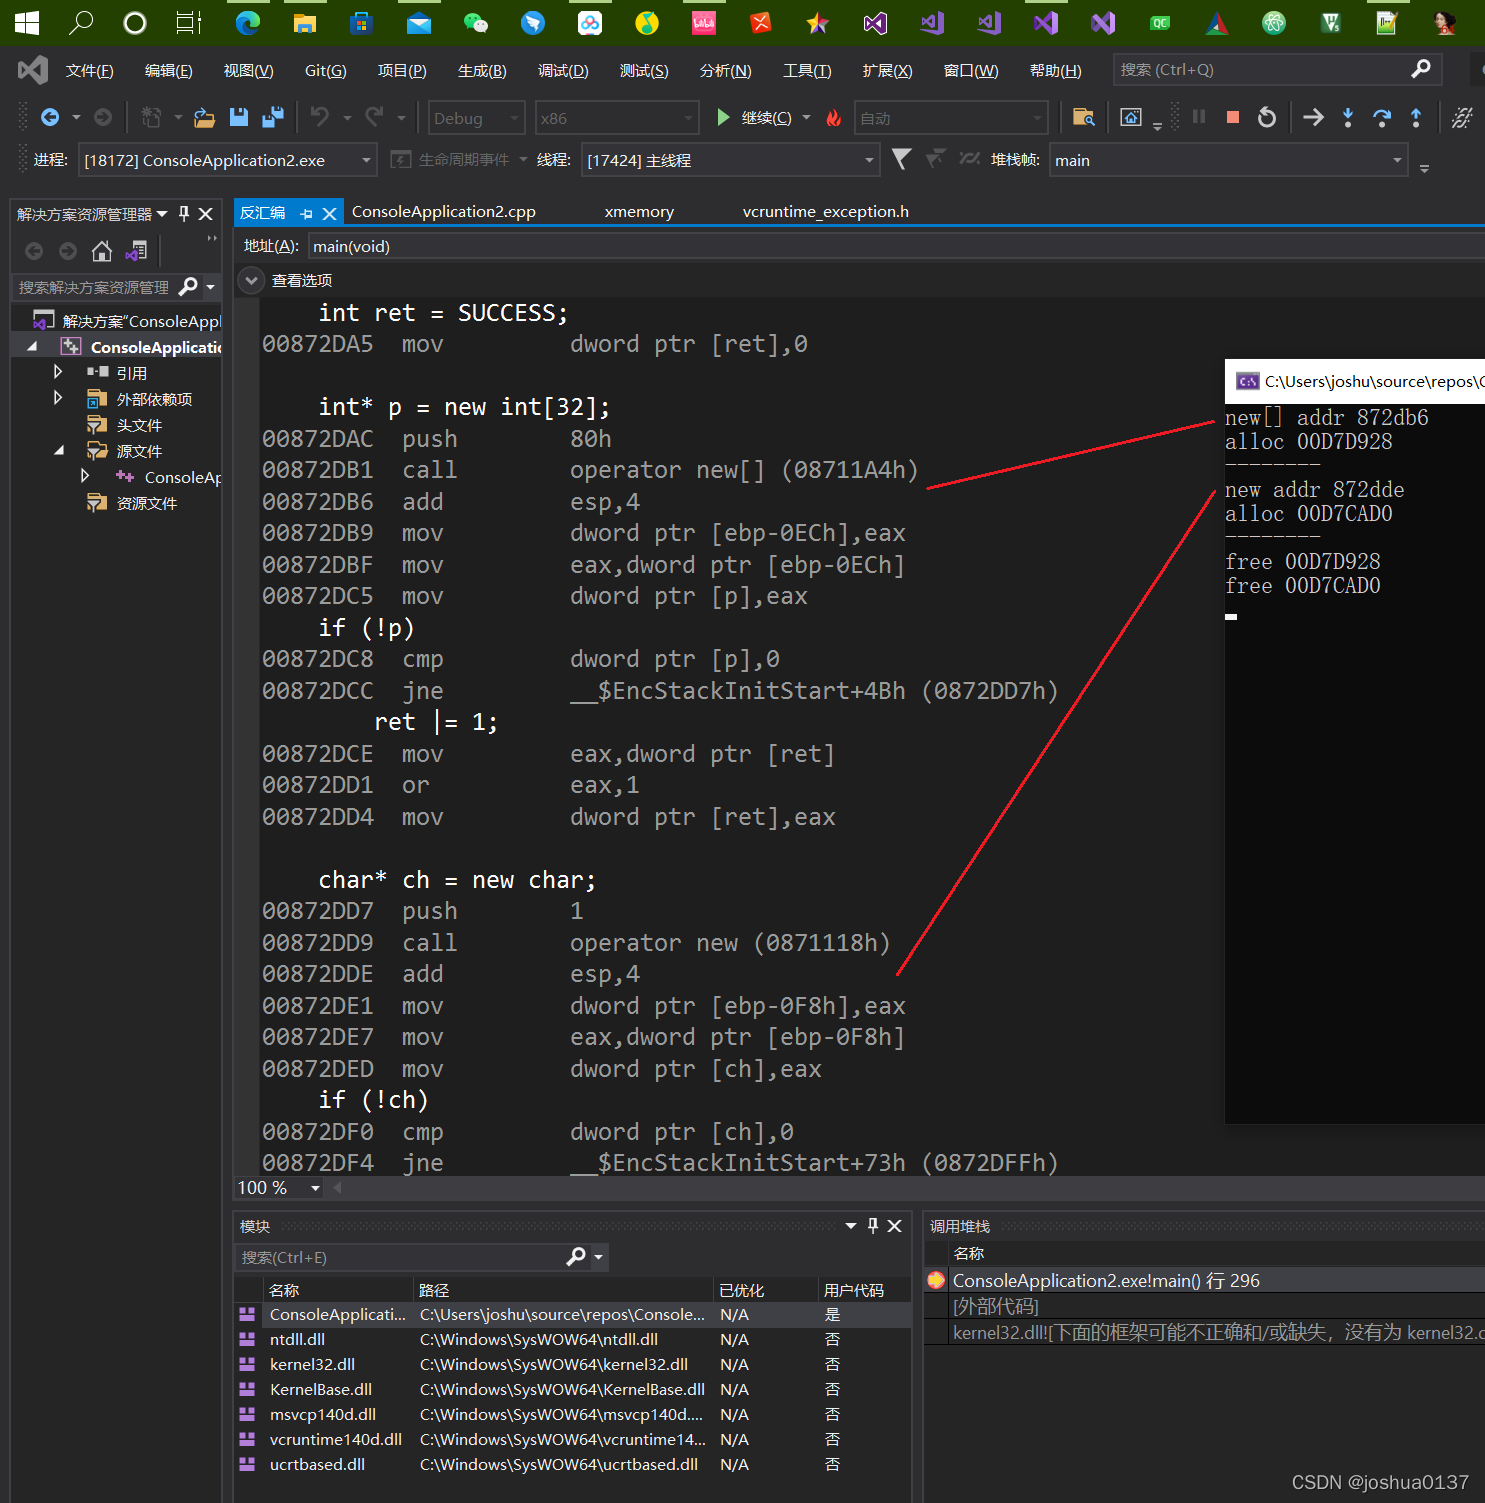The height and width of the screenshot is (1503, 1485).
Task: Click the Save All icon
Action: 272,118
